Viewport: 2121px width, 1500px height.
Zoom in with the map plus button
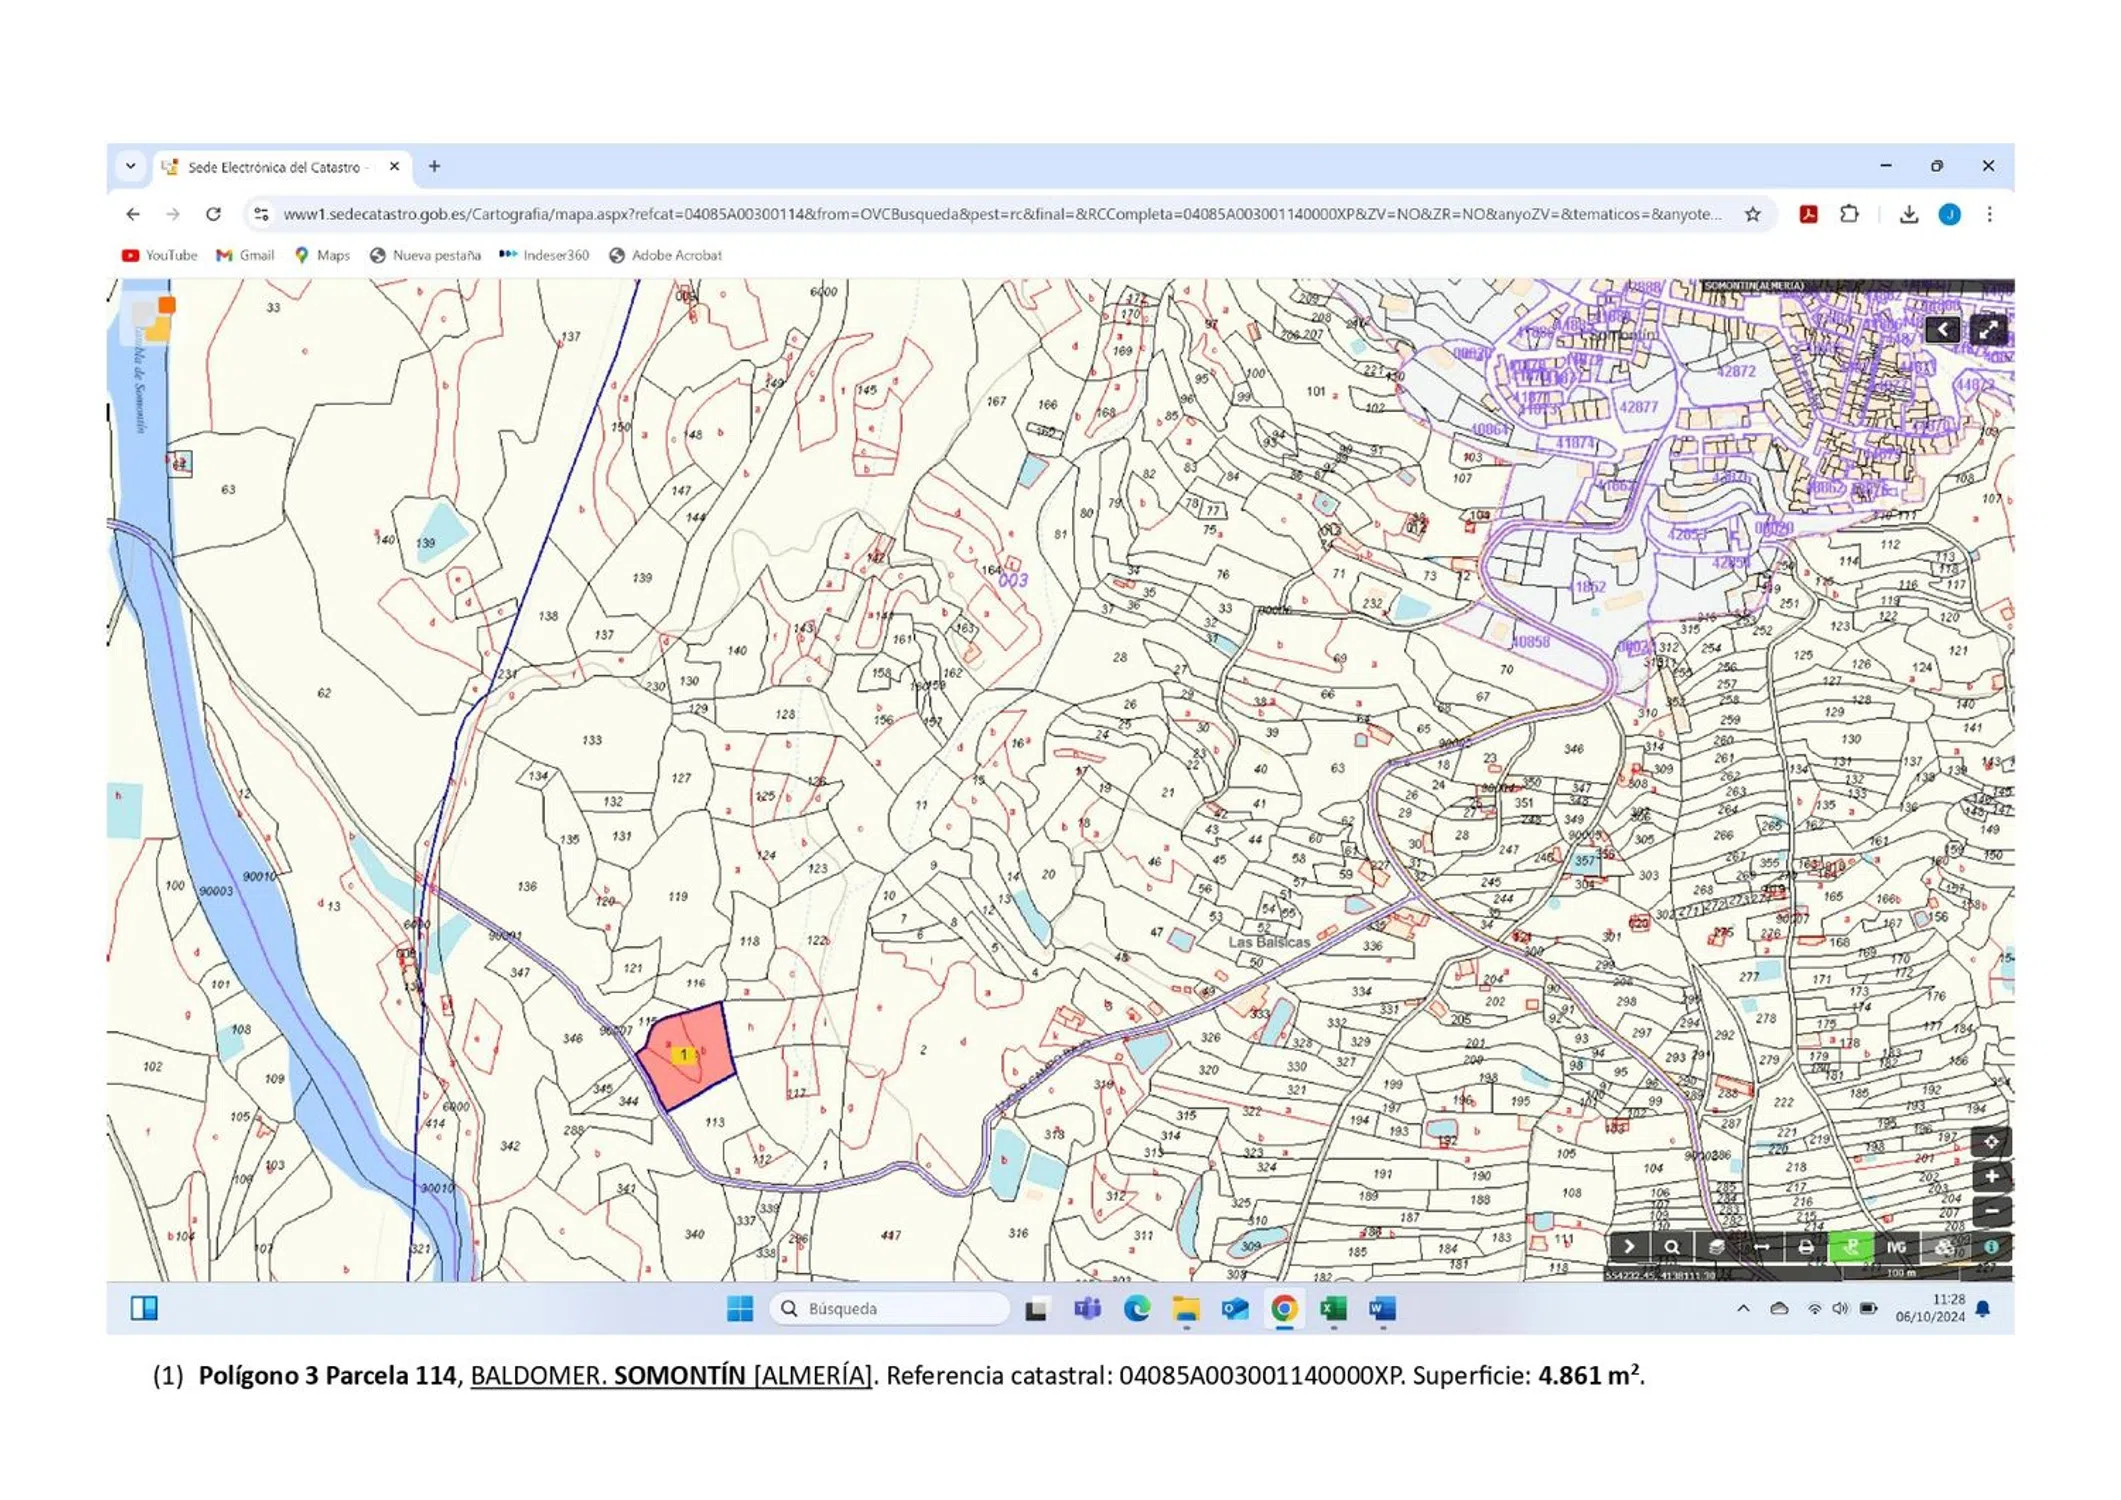pyautogui.click(x=1990, y=1176)
